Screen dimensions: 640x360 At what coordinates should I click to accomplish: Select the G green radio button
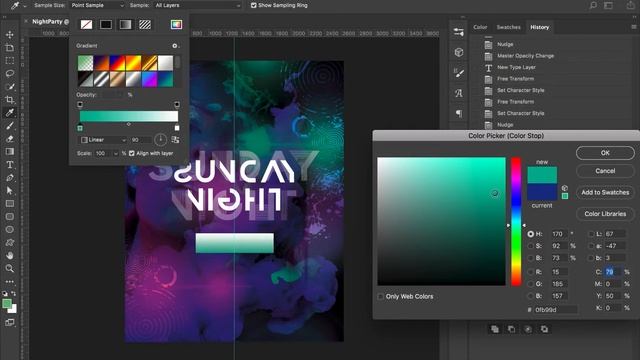[530, 284]
